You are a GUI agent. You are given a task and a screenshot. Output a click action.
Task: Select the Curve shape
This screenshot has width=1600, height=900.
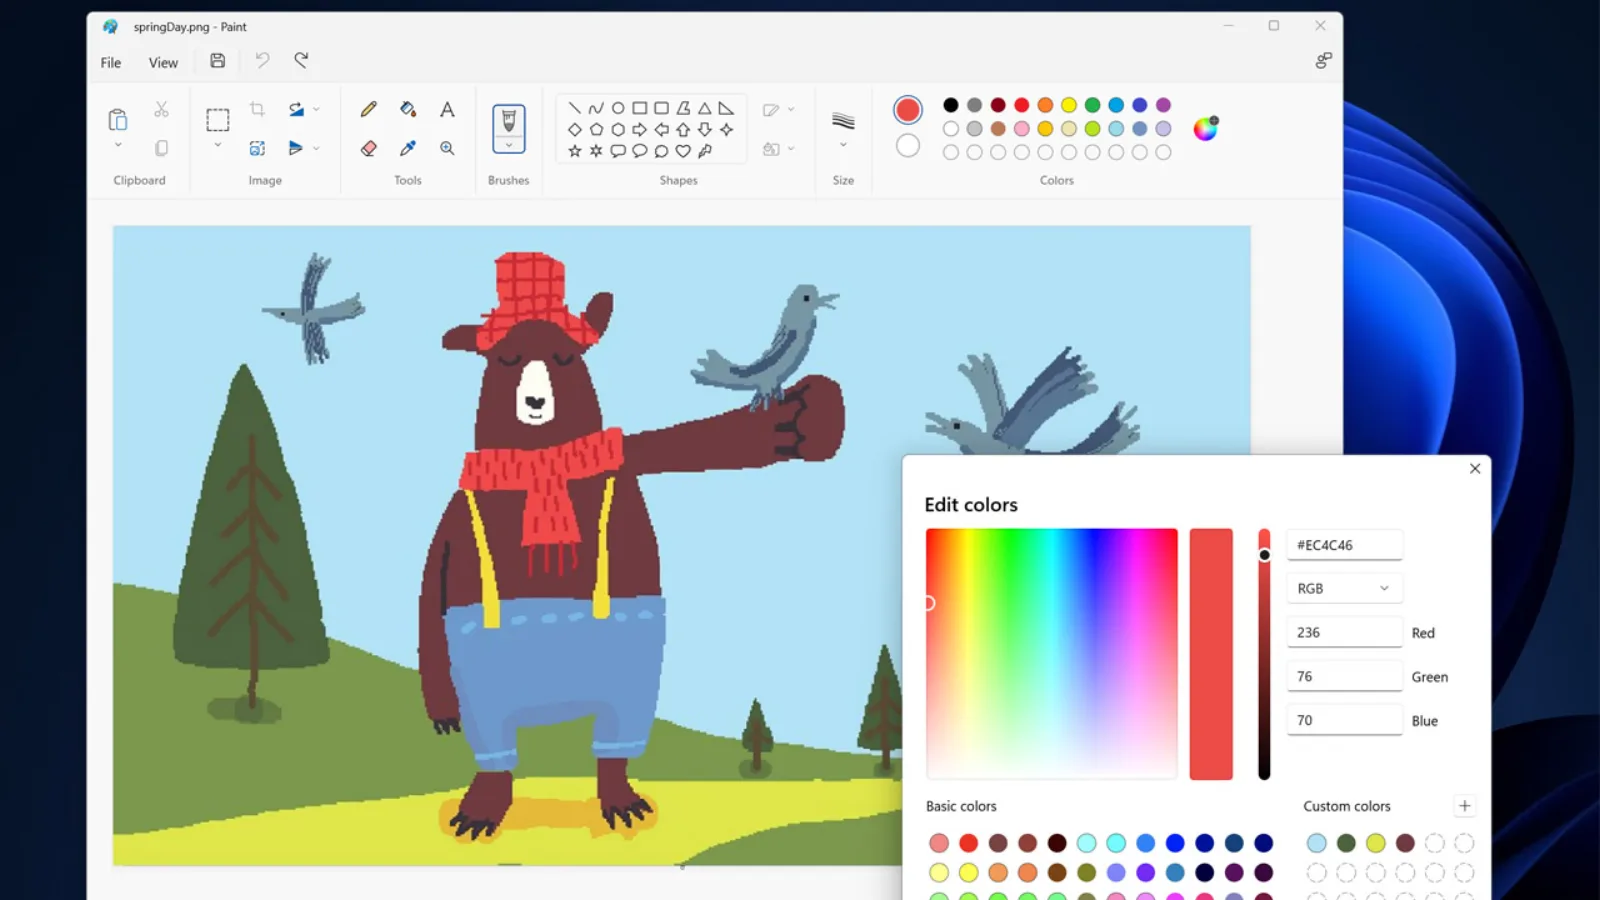point(596,108)
